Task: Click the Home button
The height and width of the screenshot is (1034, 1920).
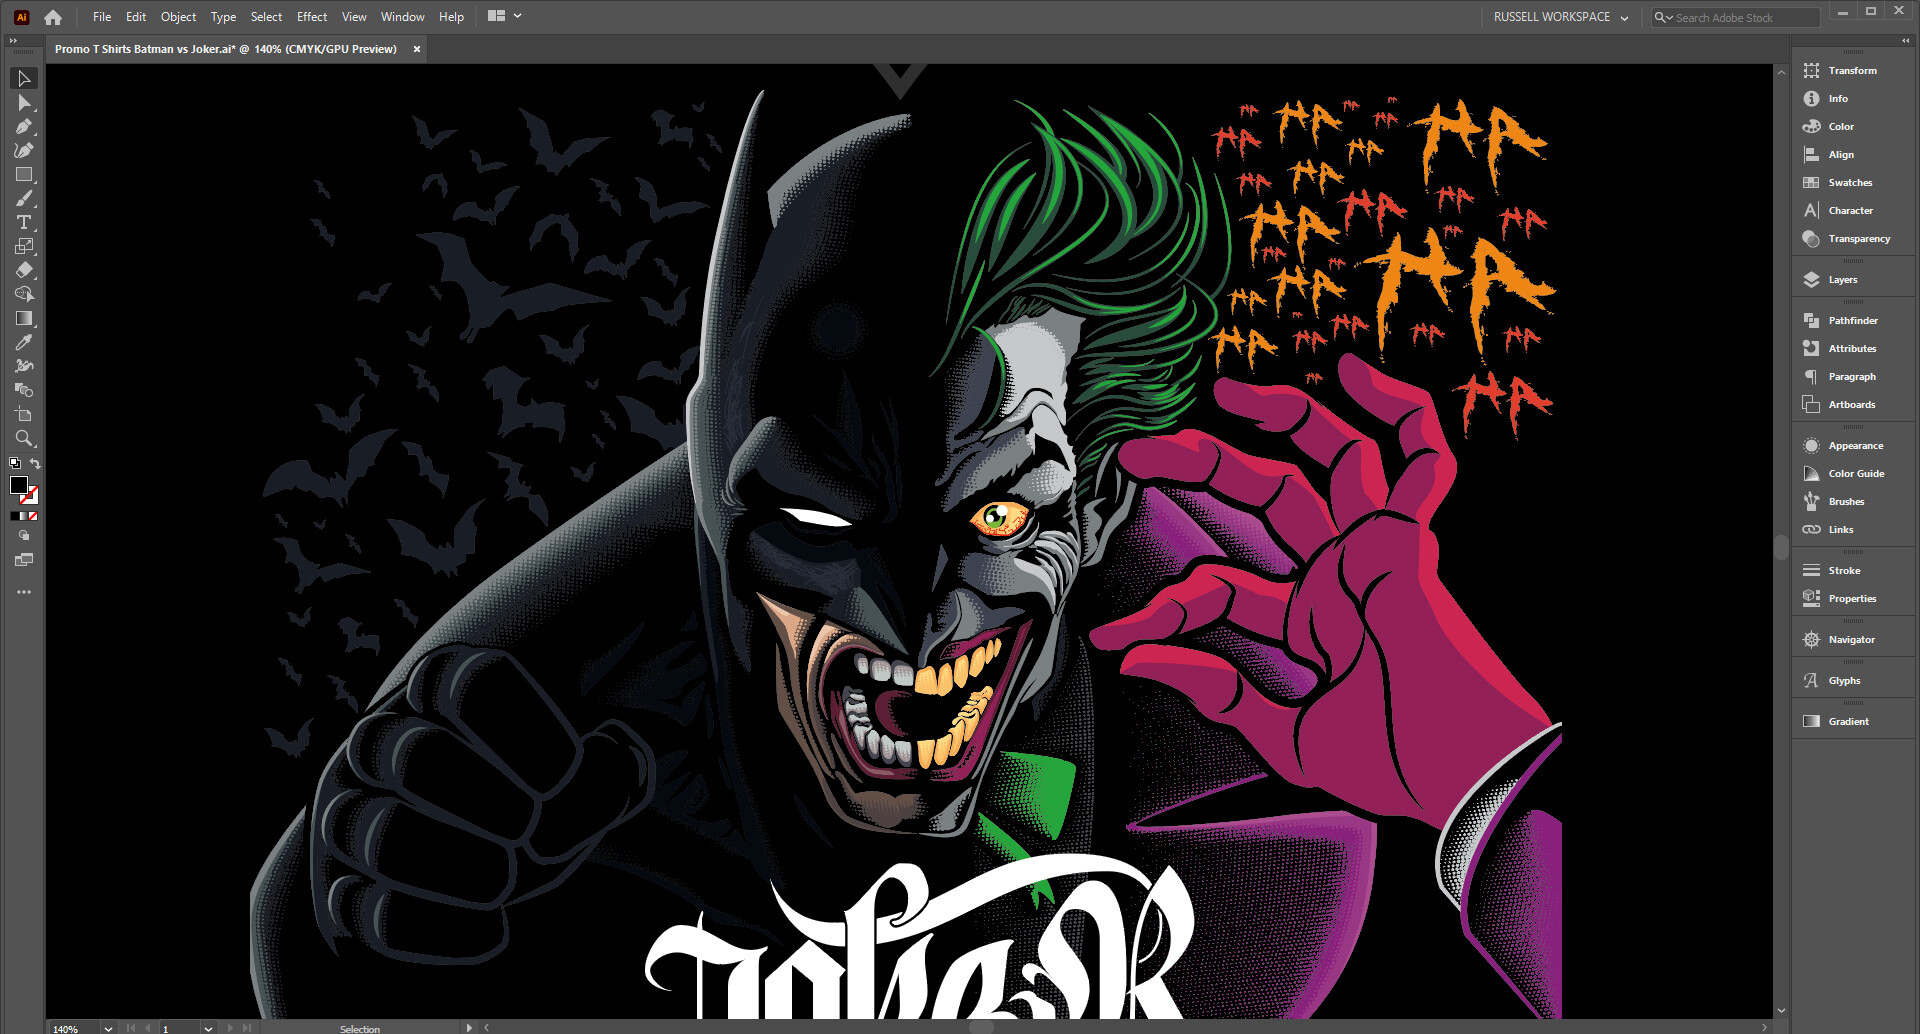Action: point(52,16)
